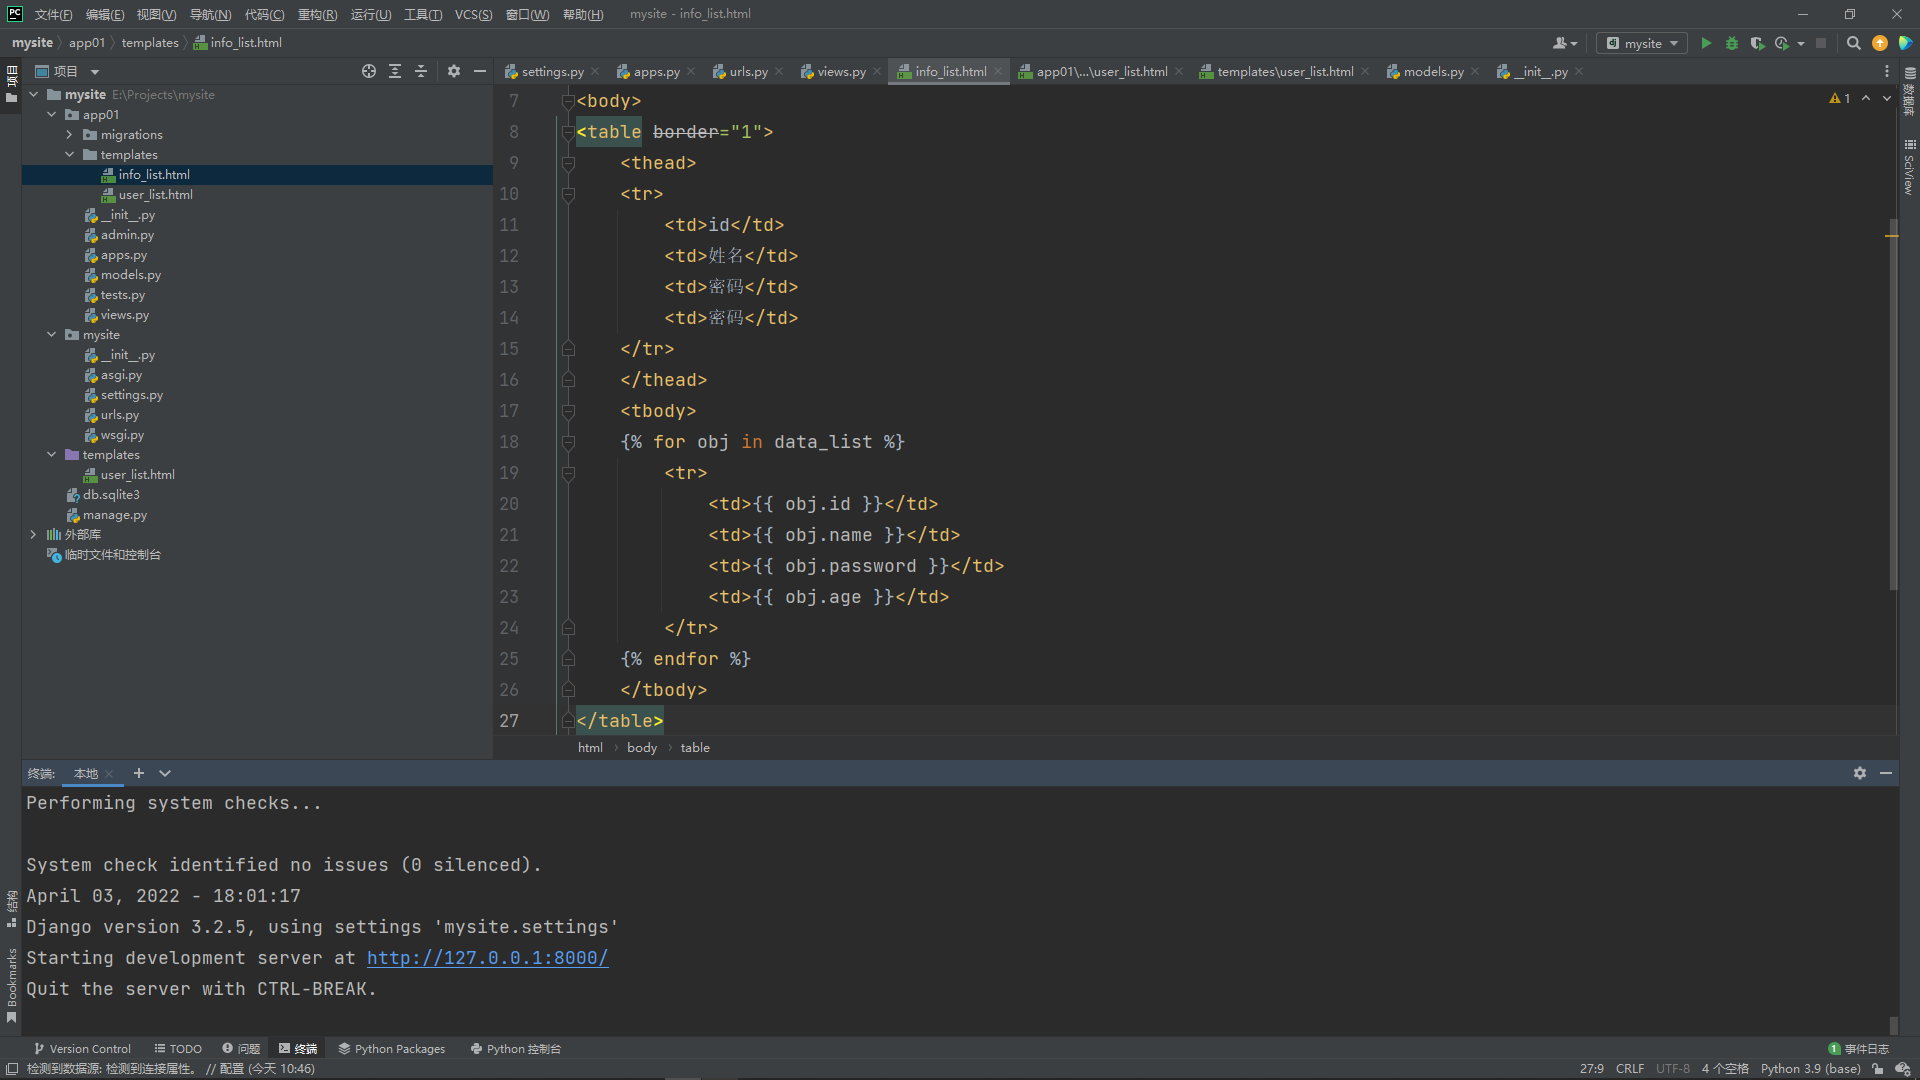Click the yellow warning stripe marker
The width and height of the screenshot is (1920, 1080).
(x=1891, y=236)
